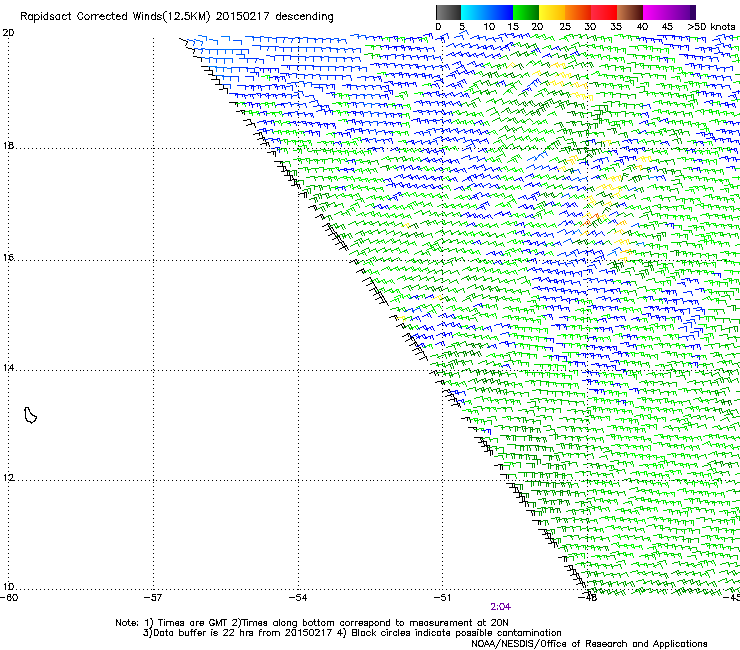Image resolution: width=740 pixels, height=650 pixels.
Task: Click the '20' knots legend scale label
Action: tap(537, 27)
